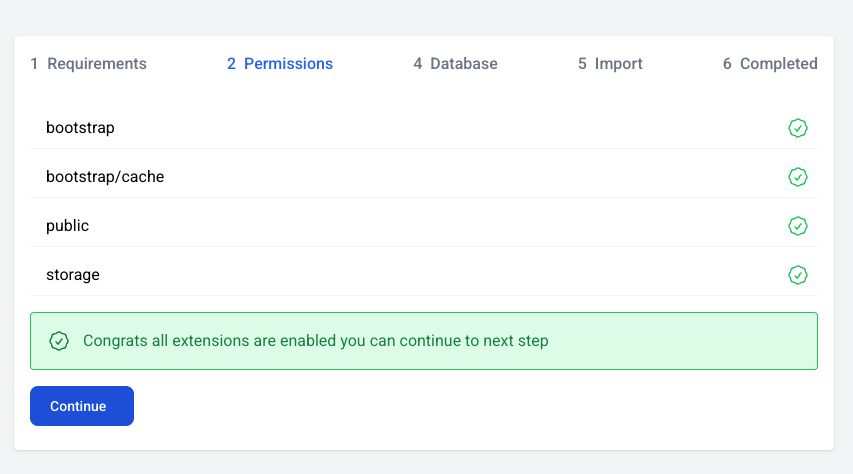Click the congrats success message text
The image size is (853, 474).
click(x=316, y=341)
